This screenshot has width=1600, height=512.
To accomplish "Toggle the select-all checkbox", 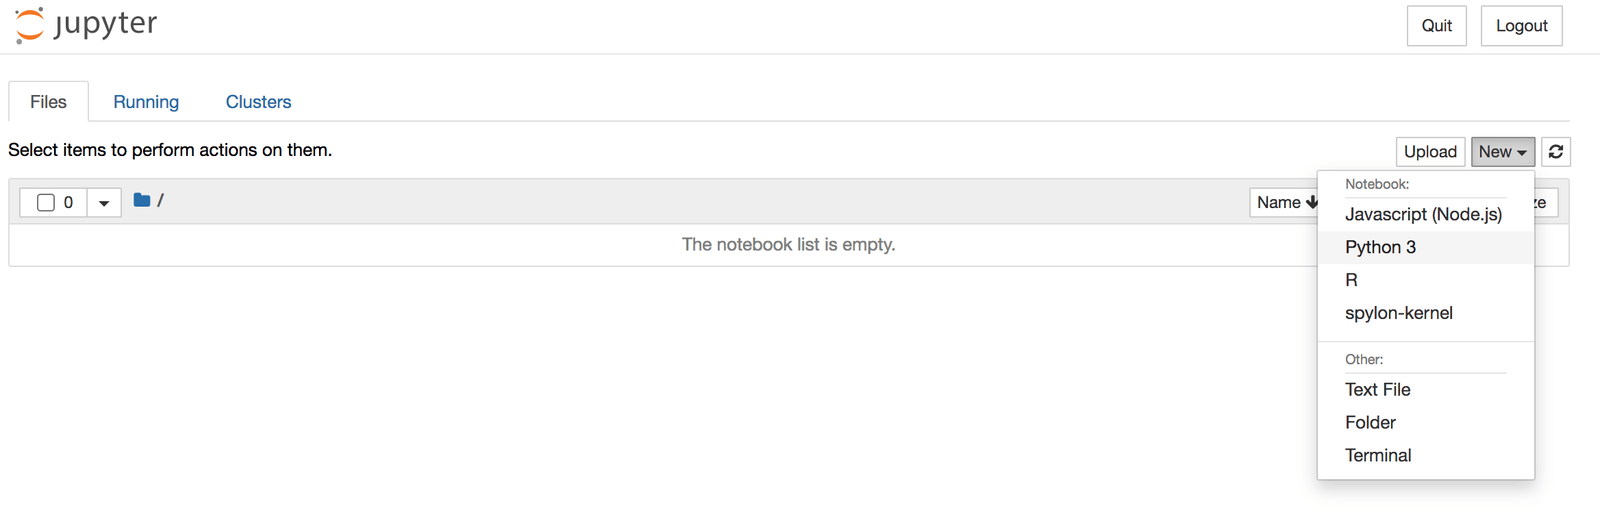I will point(46,202).
